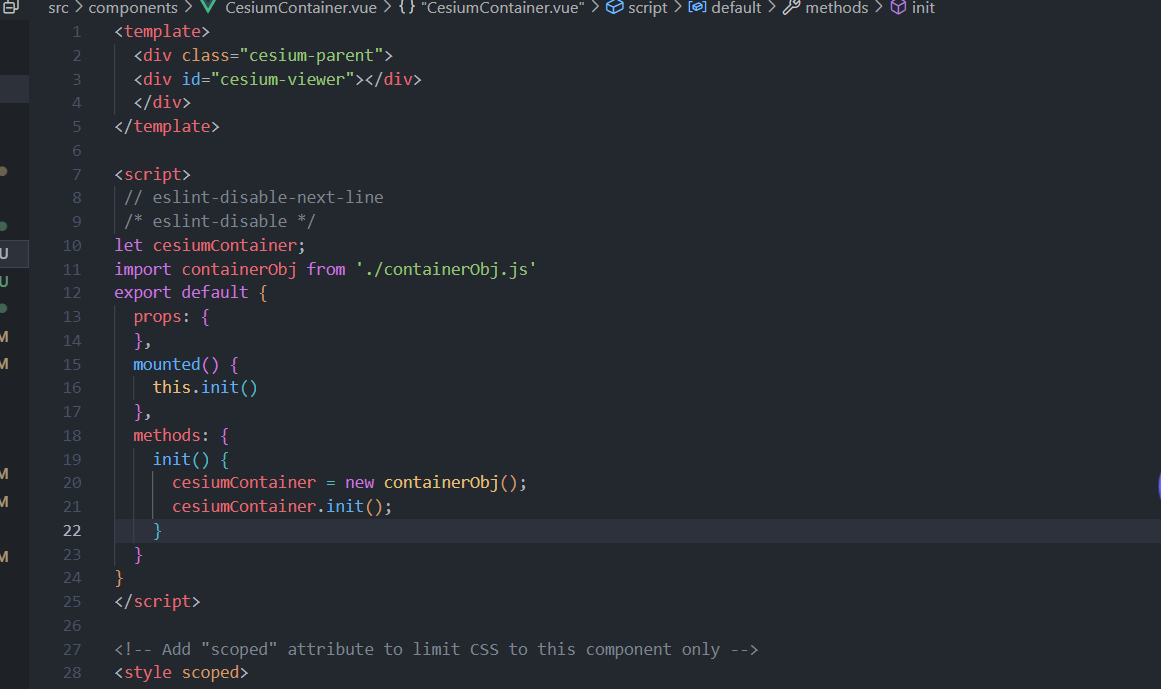Click the closing </div> on line 4
This screenshot has width=1161, height=689.
tap(162, 103)
